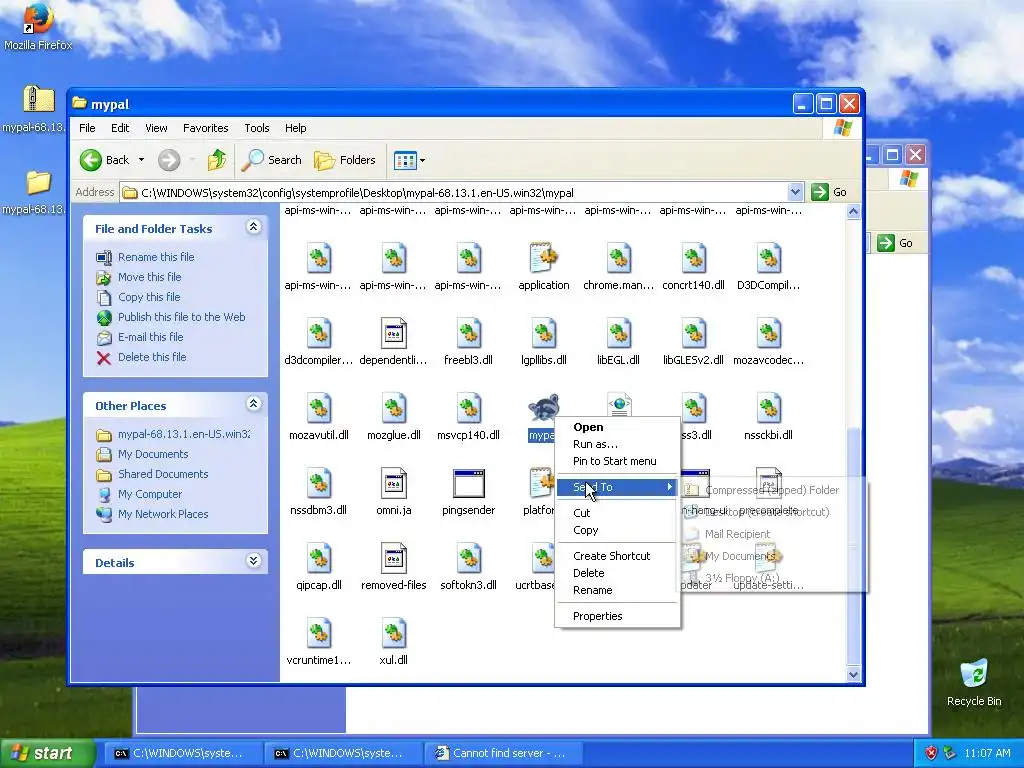Collapse the File and Folder Tasks panel
Screen dimensions: 1024x768
coord(253,227)
